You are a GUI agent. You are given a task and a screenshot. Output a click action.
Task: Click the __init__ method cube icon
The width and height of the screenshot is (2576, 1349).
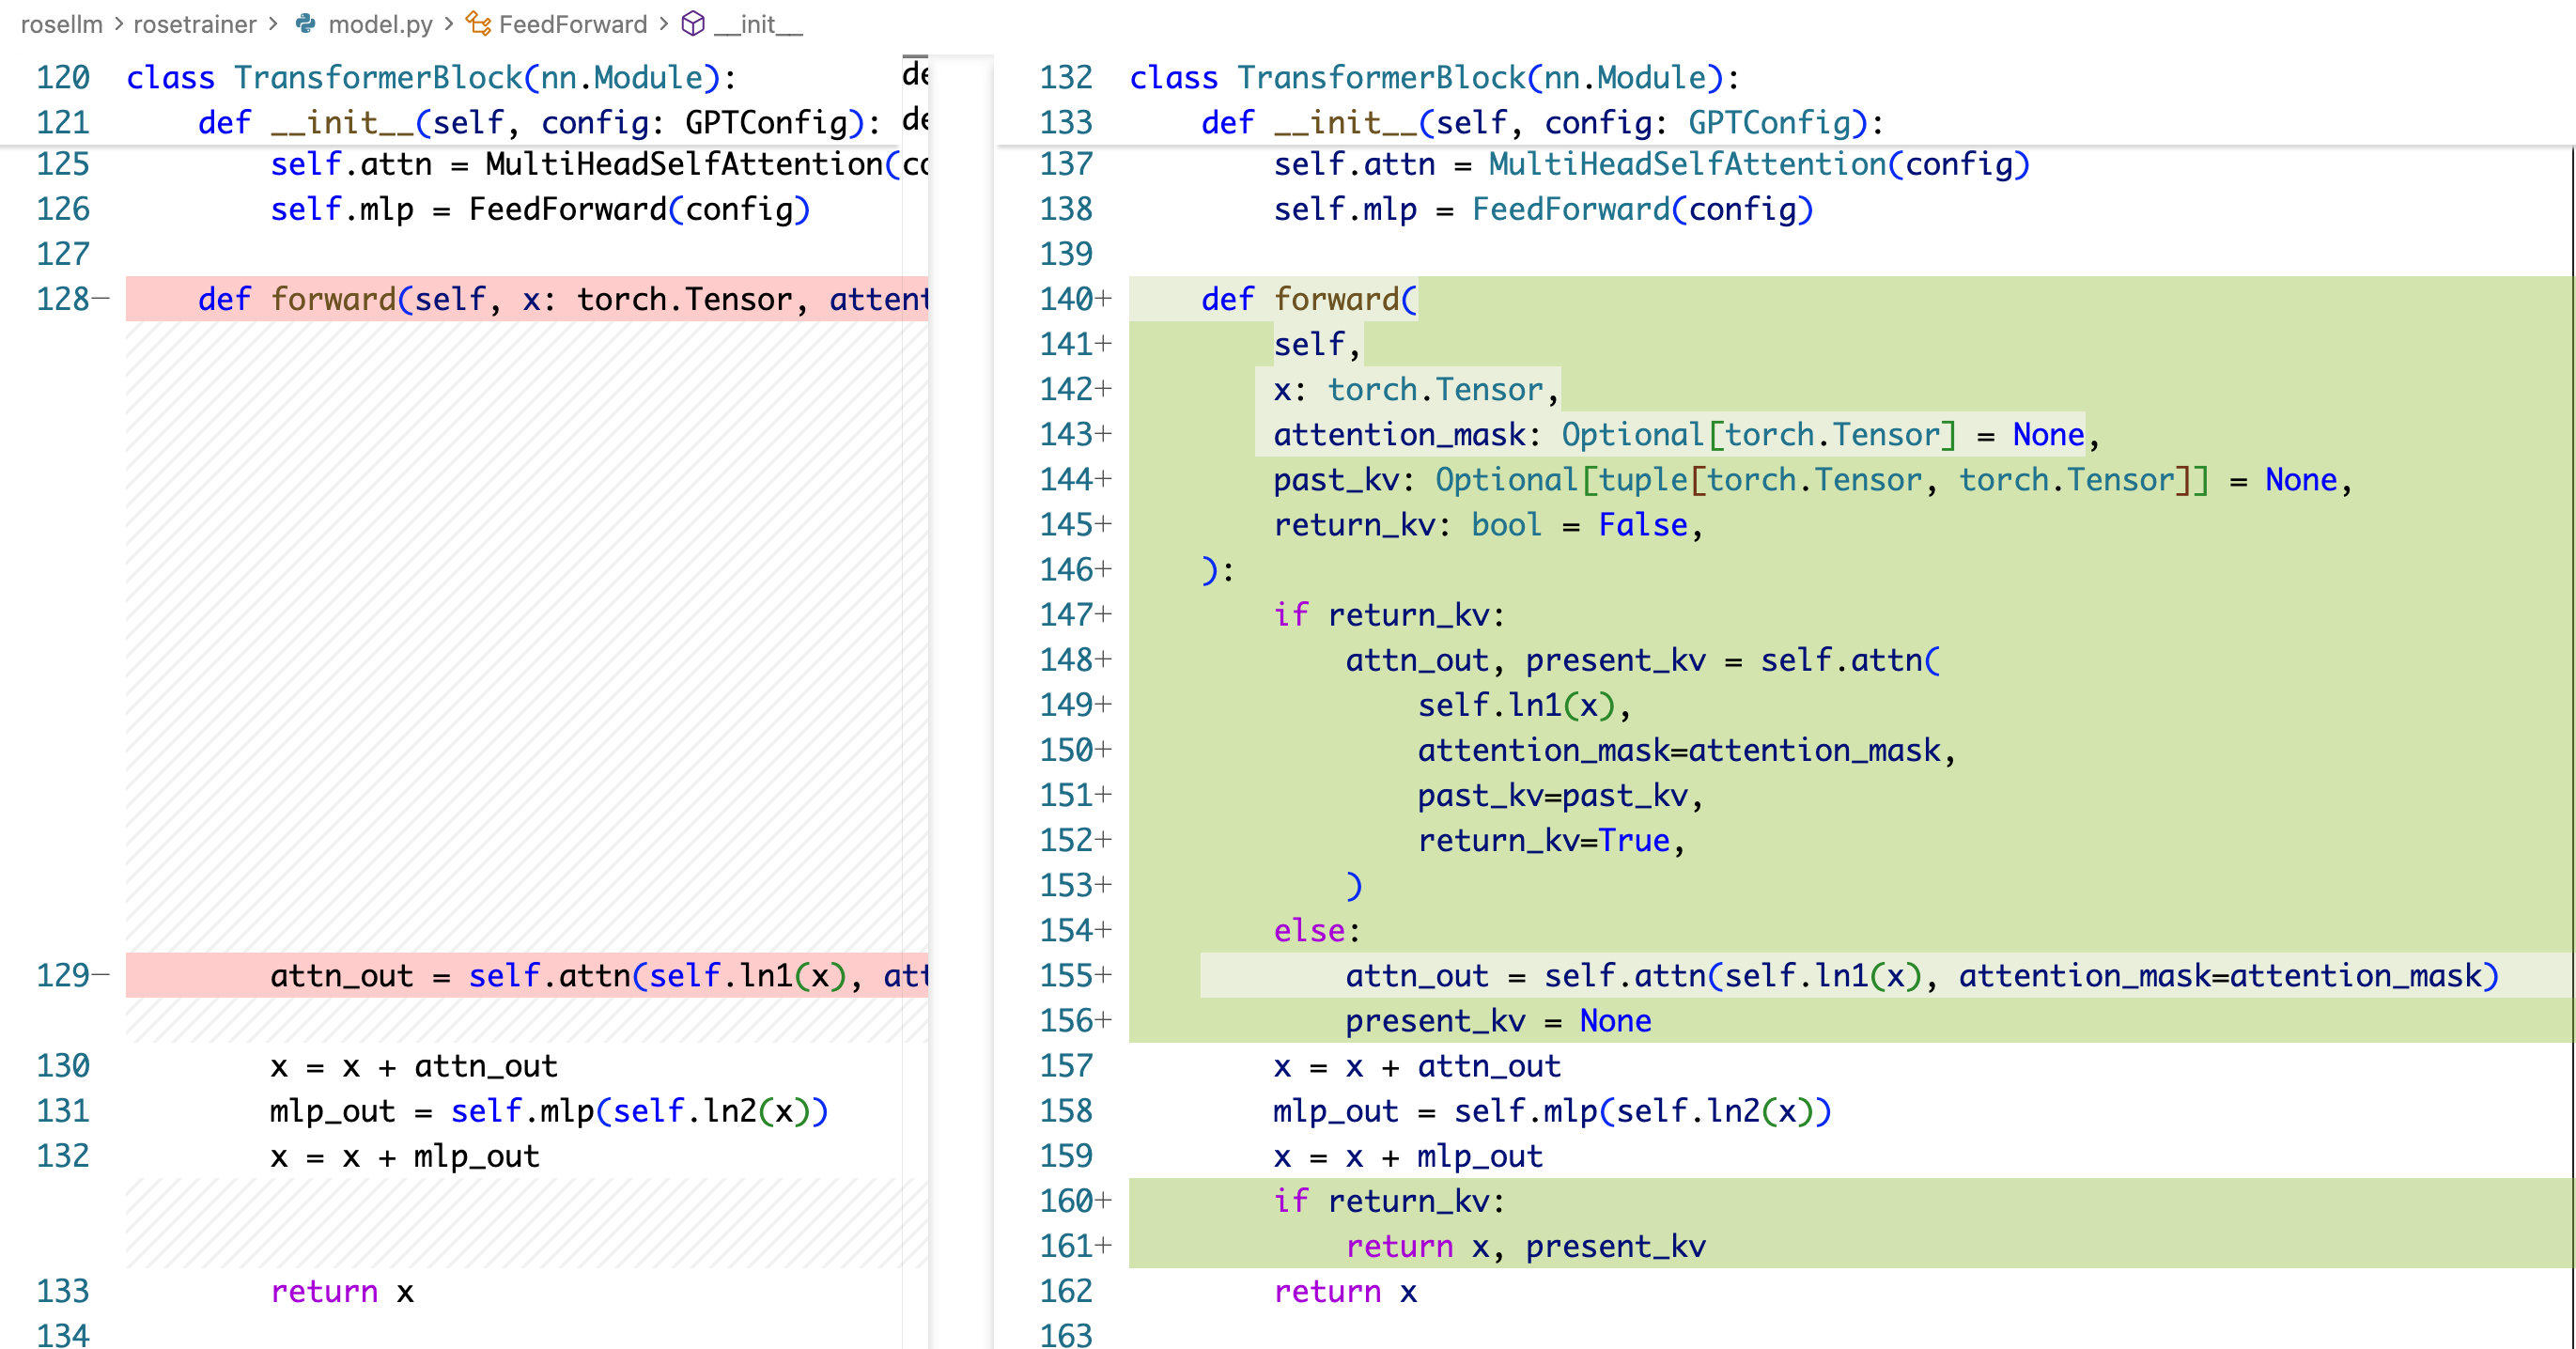tap(693, 24)
